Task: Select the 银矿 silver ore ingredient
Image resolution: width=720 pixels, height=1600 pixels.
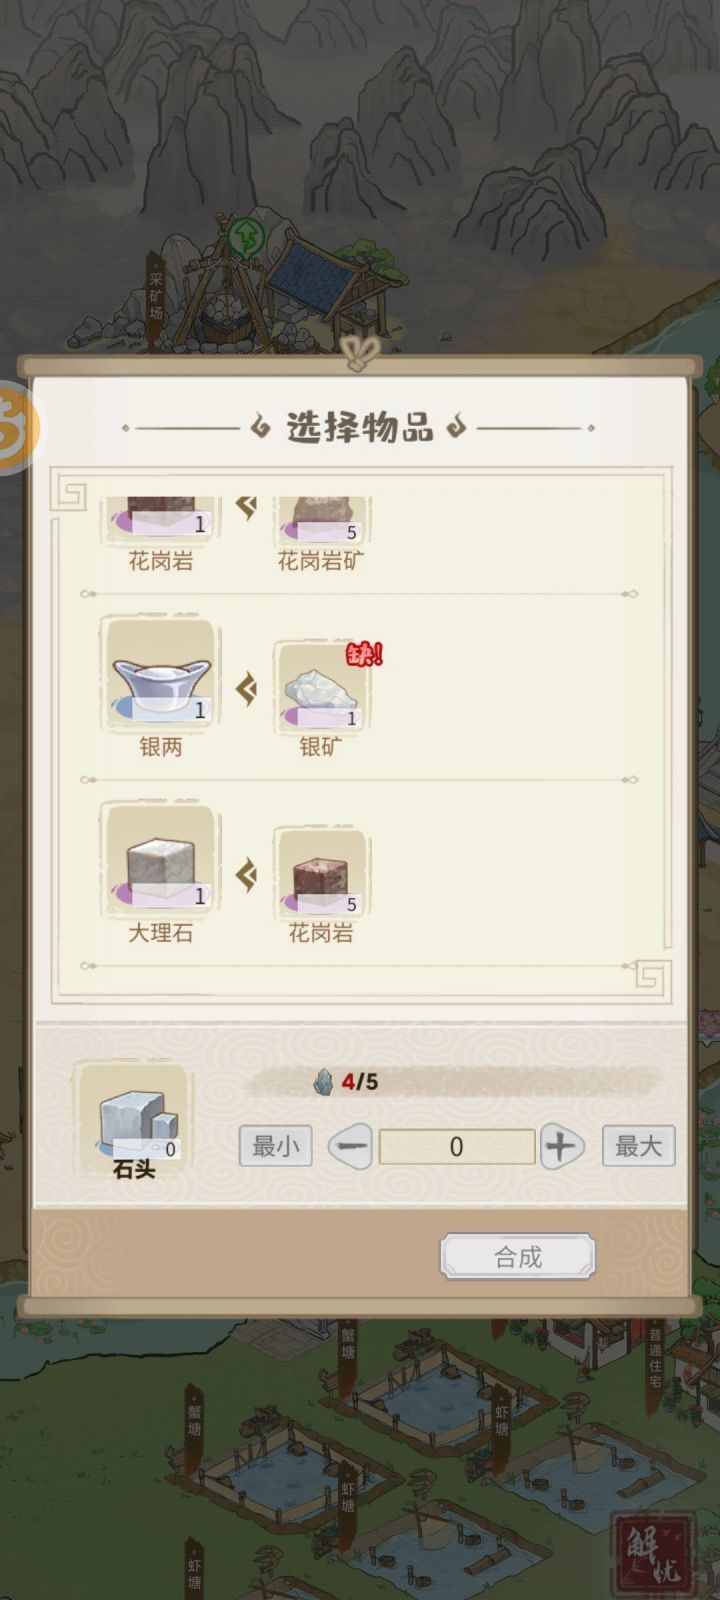Action: coord(321,689)
